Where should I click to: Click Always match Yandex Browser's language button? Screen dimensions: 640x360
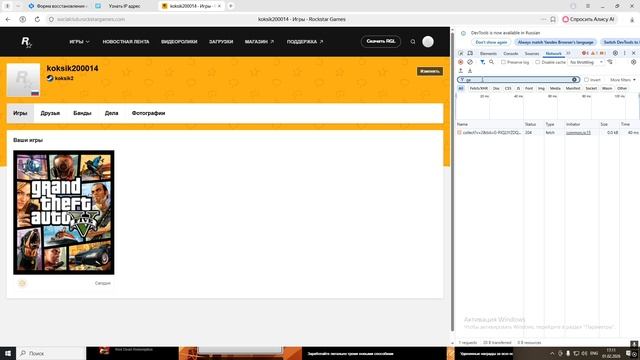[556, 42]
